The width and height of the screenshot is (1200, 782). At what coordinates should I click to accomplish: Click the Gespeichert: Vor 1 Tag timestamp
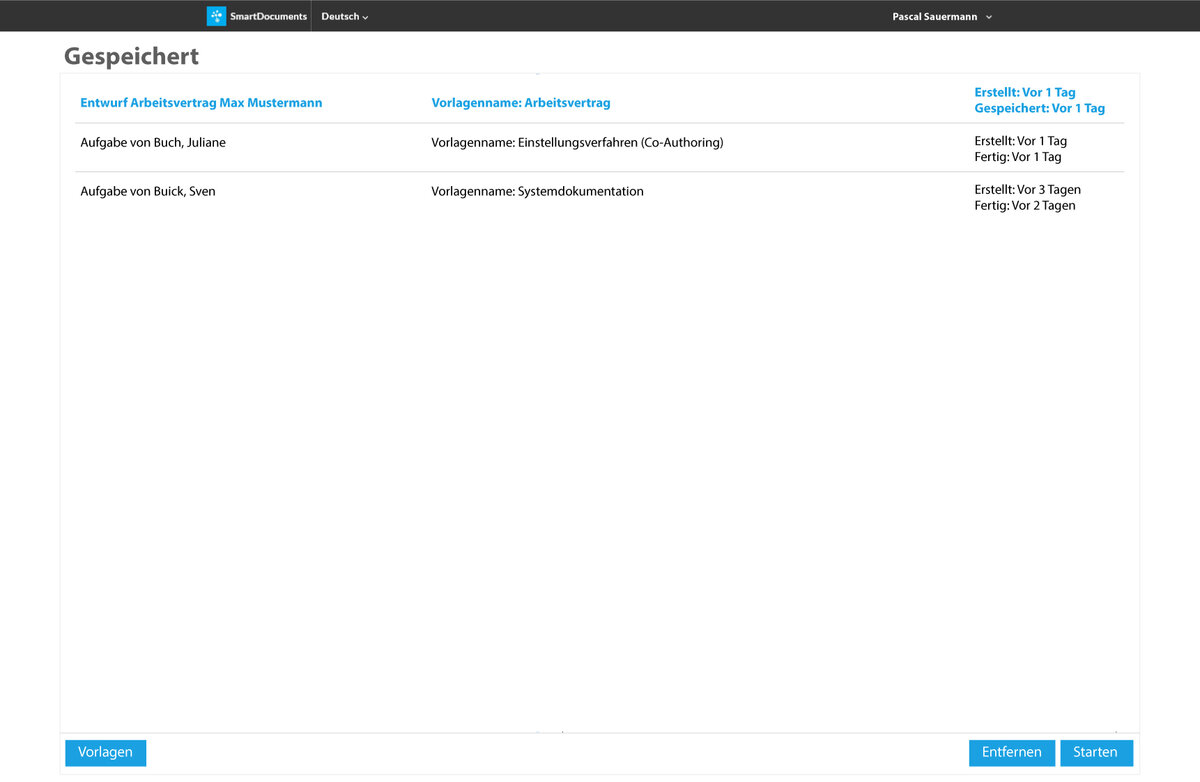(1039, 108)
